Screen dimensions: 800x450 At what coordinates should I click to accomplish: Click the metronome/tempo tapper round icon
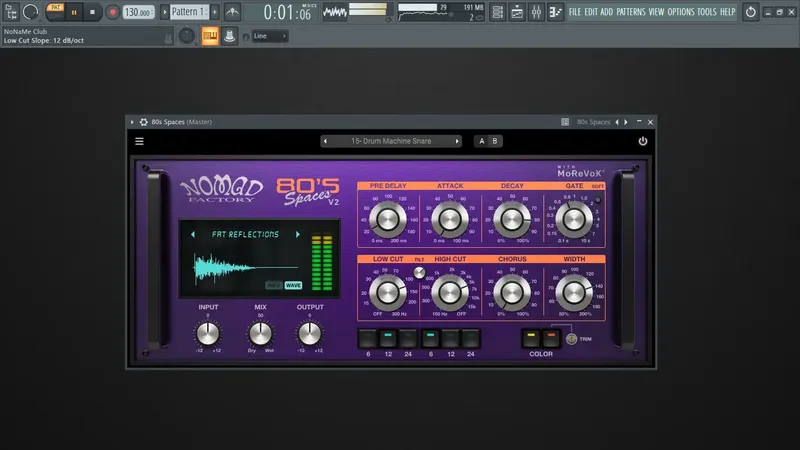[x=31, y=12]
